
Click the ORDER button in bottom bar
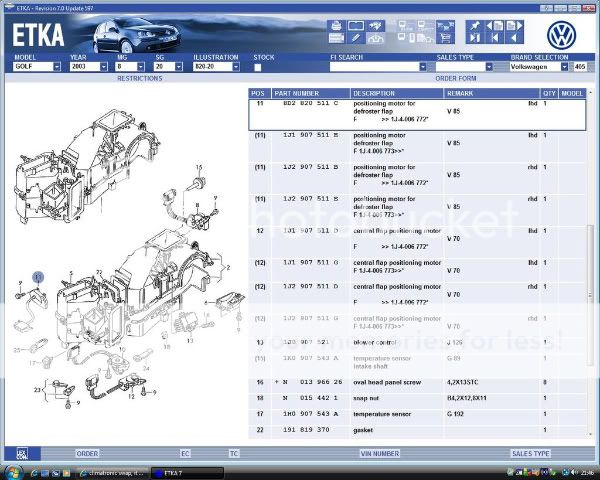pos(87,453)
